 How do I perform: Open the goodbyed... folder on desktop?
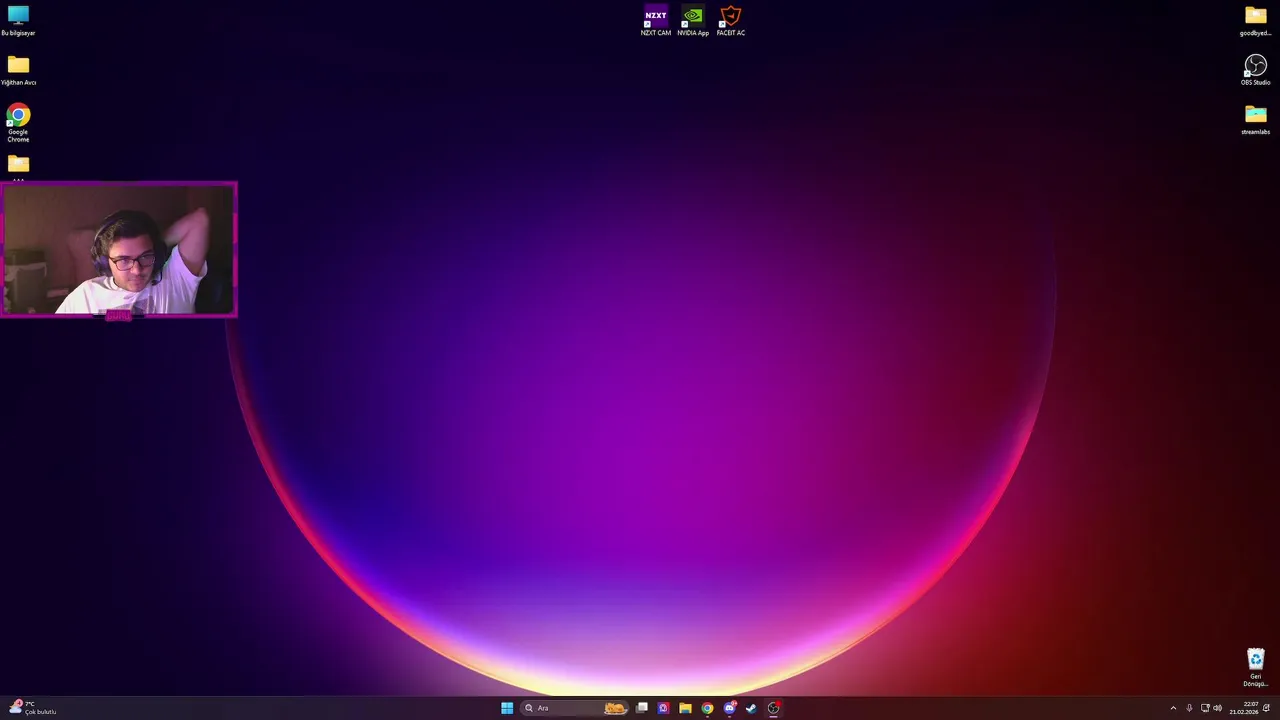click(x=1255, y=20)
